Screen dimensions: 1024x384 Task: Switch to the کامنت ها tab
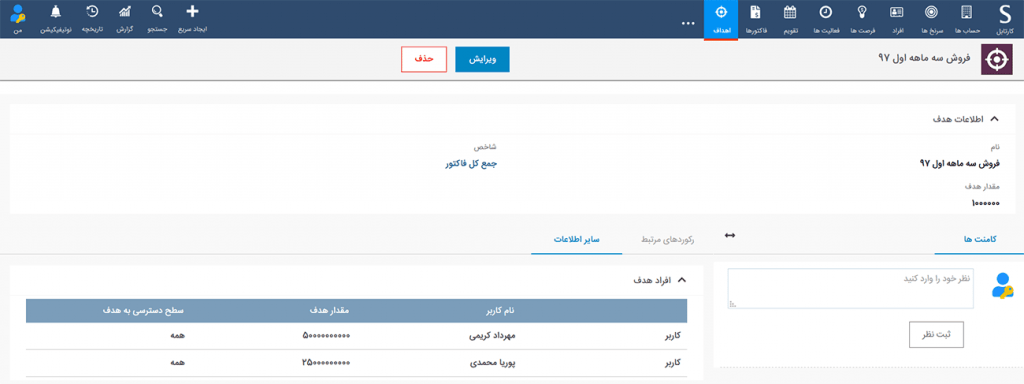tap(979, 240)
